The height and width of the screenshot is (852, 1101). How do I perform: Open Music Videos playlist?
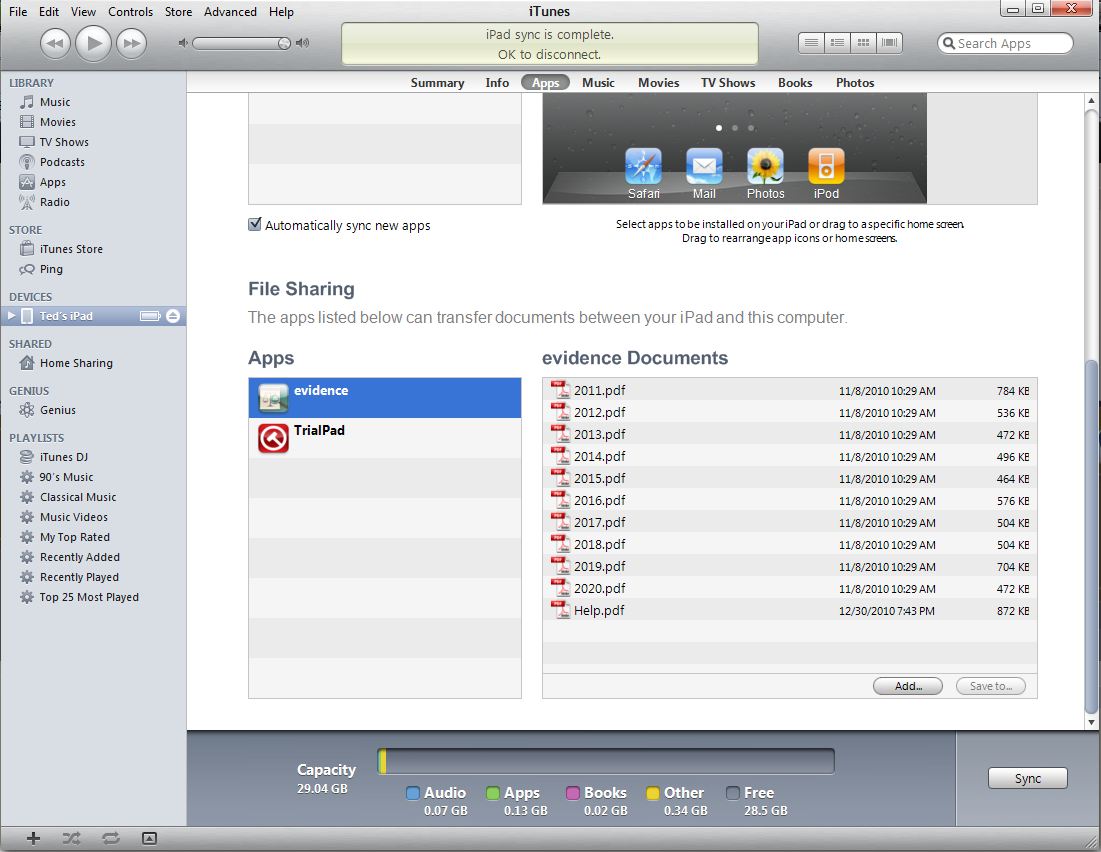74,517
